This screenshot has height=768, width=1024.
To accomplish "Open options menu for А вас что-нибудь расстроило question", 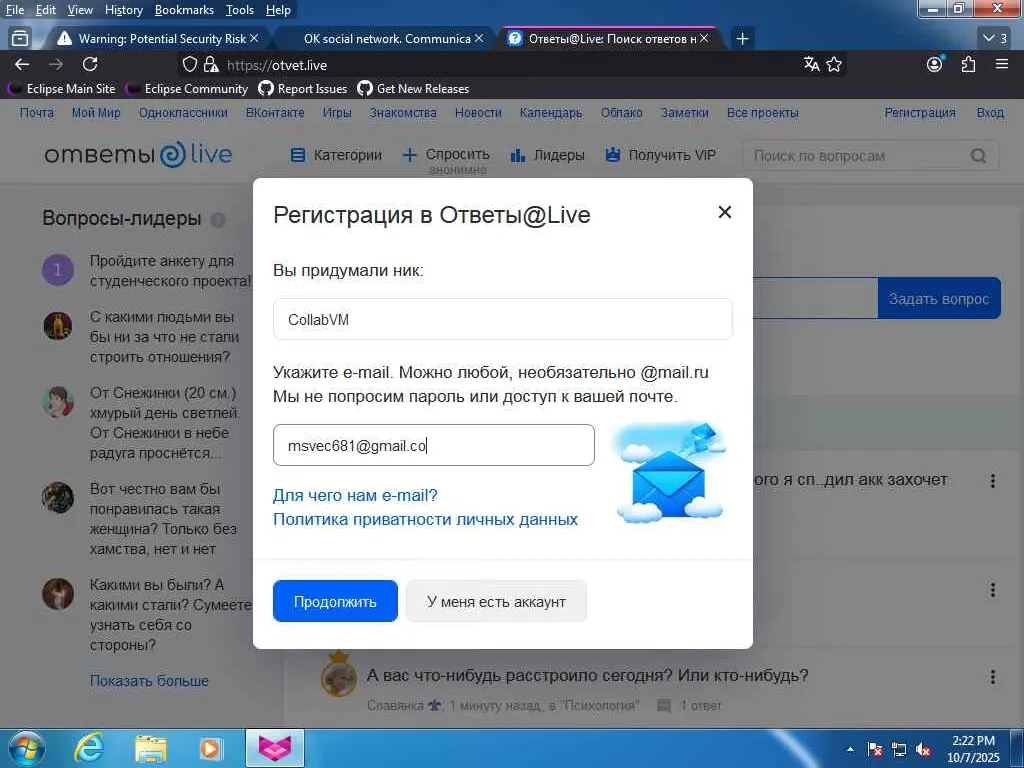I will [993, 677].
